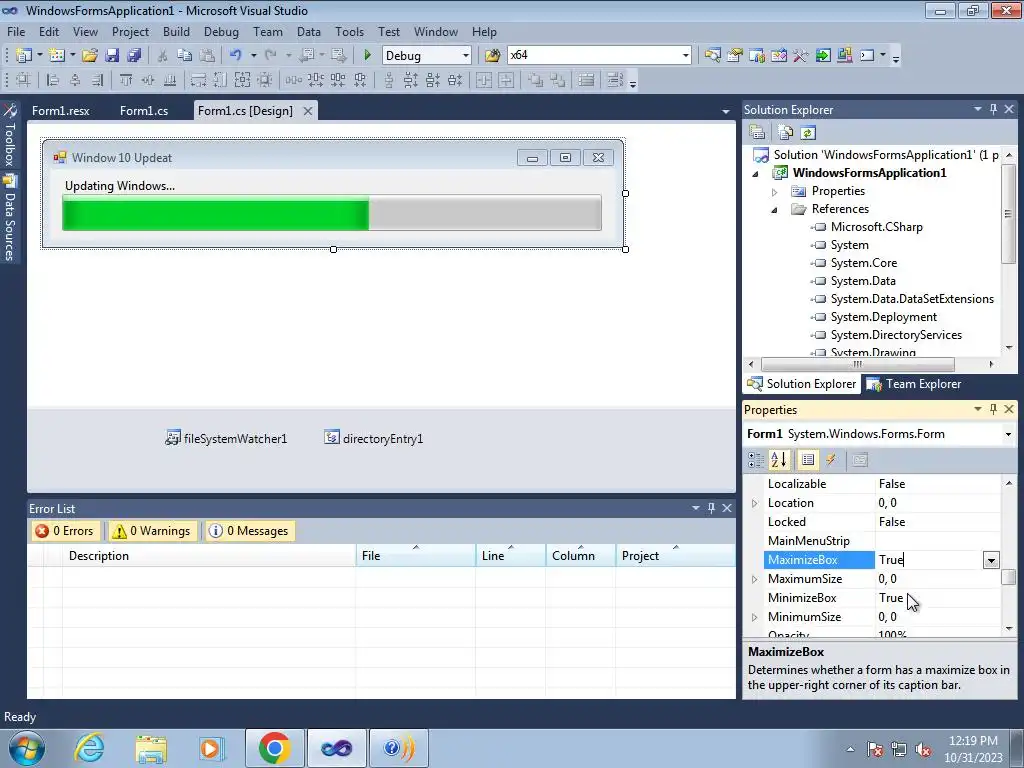Show Events with the lightning bolt icon
1024x768 pixels.
click(x=831, y=460)
